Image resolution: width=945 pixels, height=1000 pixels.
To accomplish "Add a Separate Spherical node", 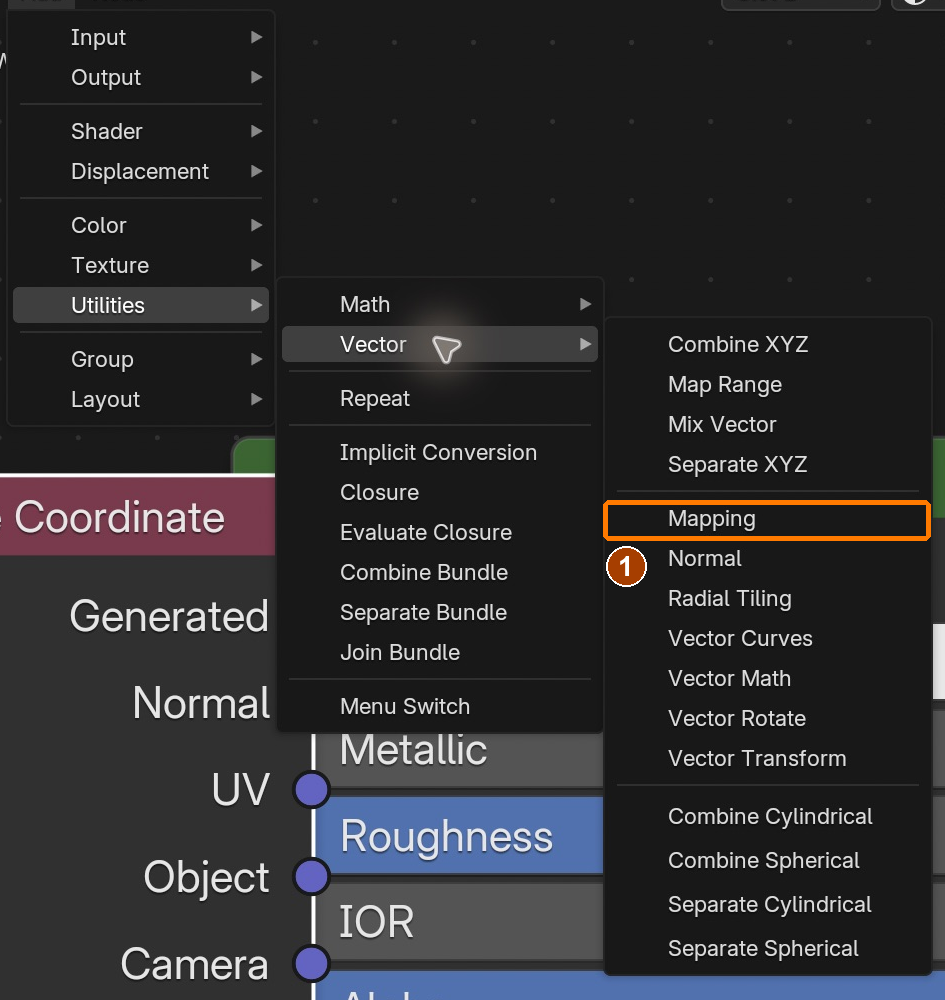I will (x=768, y=949).
